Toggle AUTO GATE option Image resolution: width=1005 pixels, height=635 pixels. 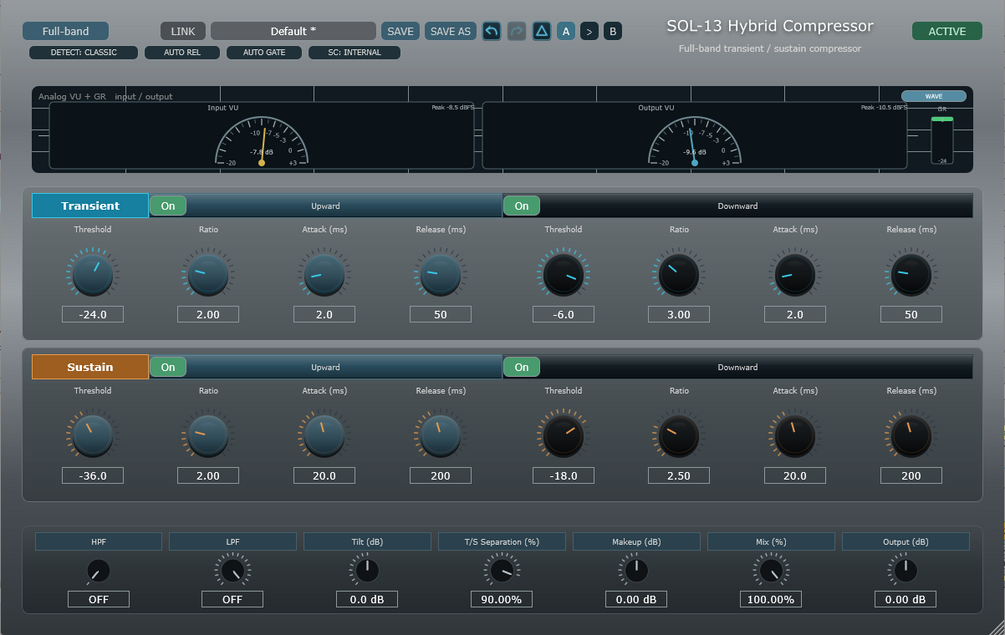click(x=264, y=53)
